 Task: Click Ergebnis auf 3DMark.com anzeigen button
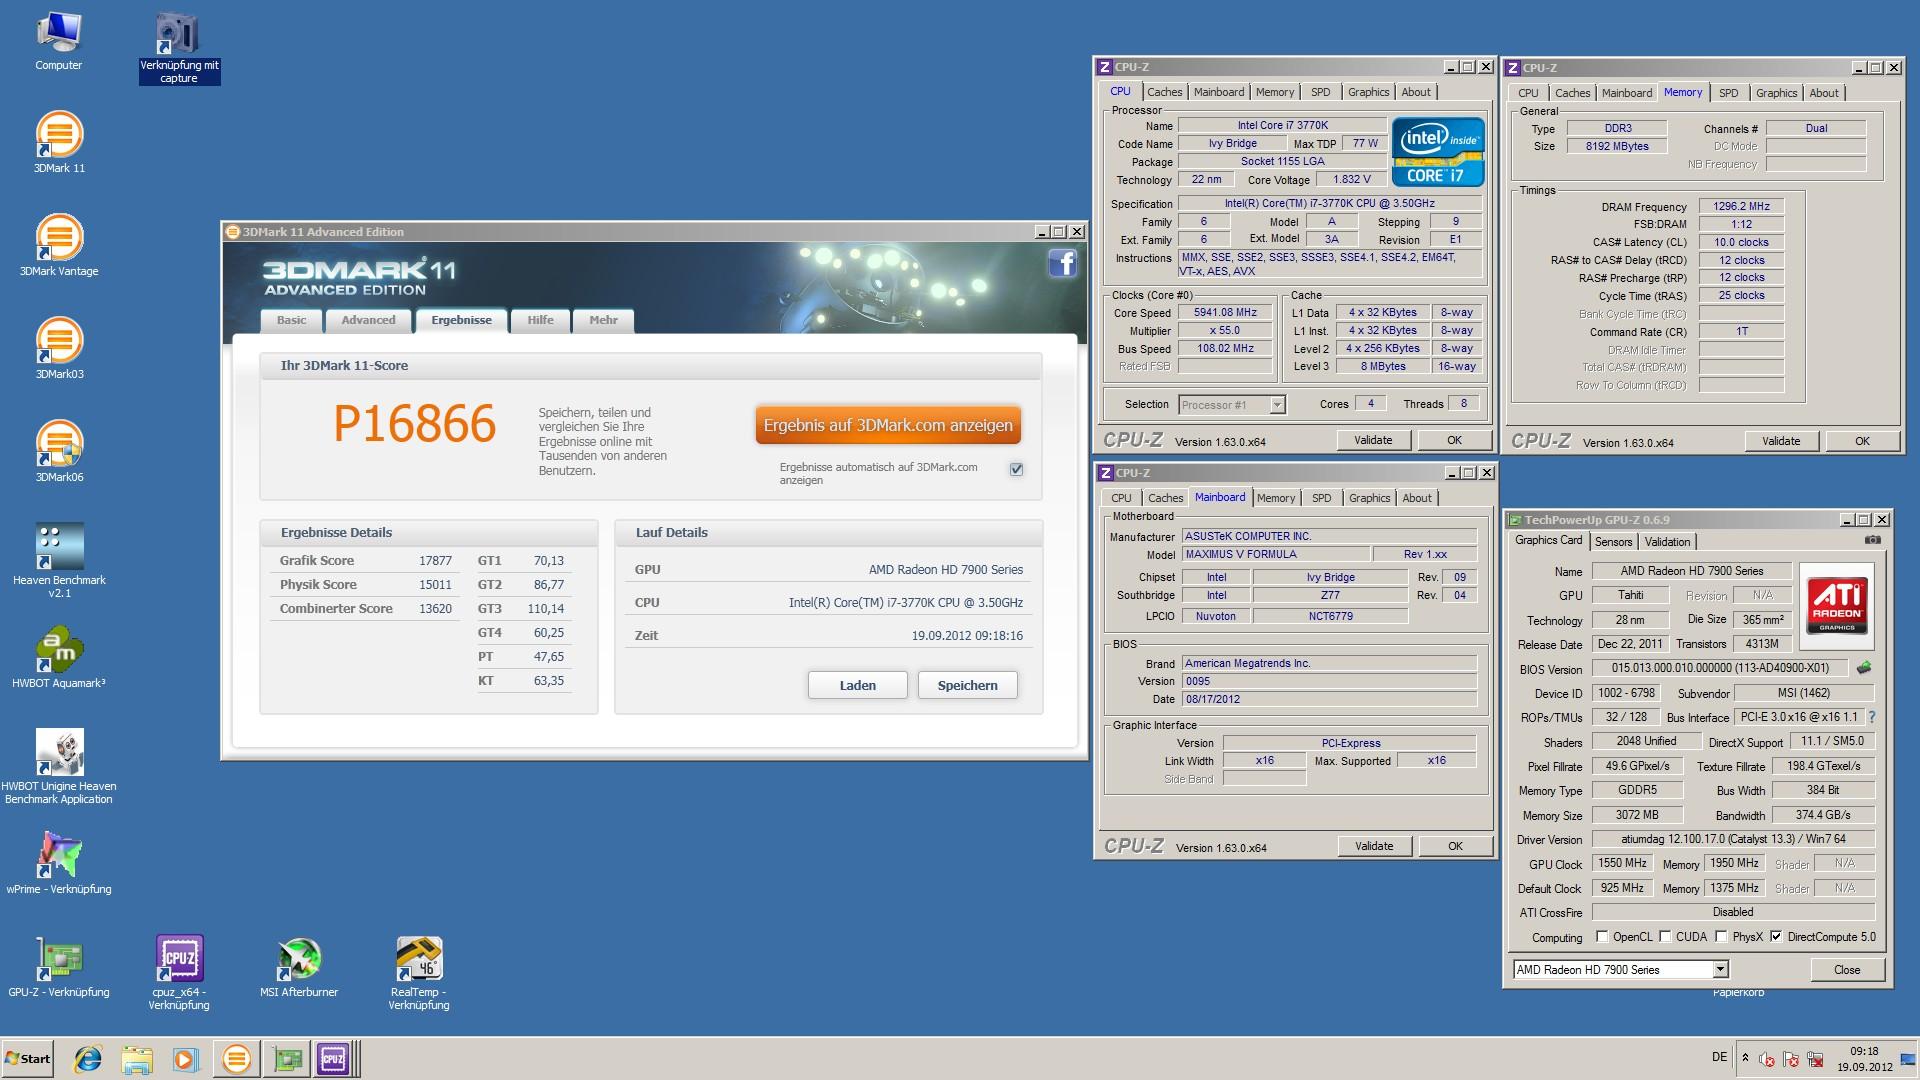tap(888, 425)
